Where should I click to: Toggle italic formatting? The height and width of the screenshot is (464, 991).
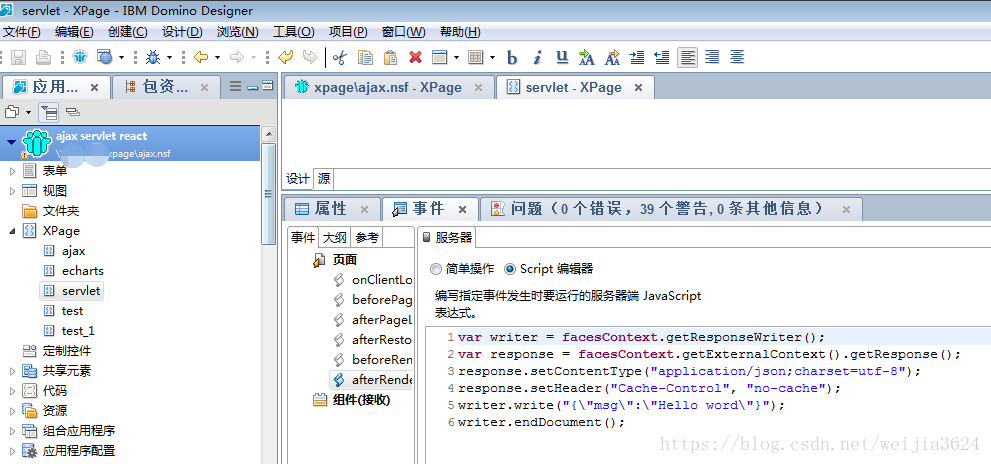pyautogui.click(x=537, y=58)
